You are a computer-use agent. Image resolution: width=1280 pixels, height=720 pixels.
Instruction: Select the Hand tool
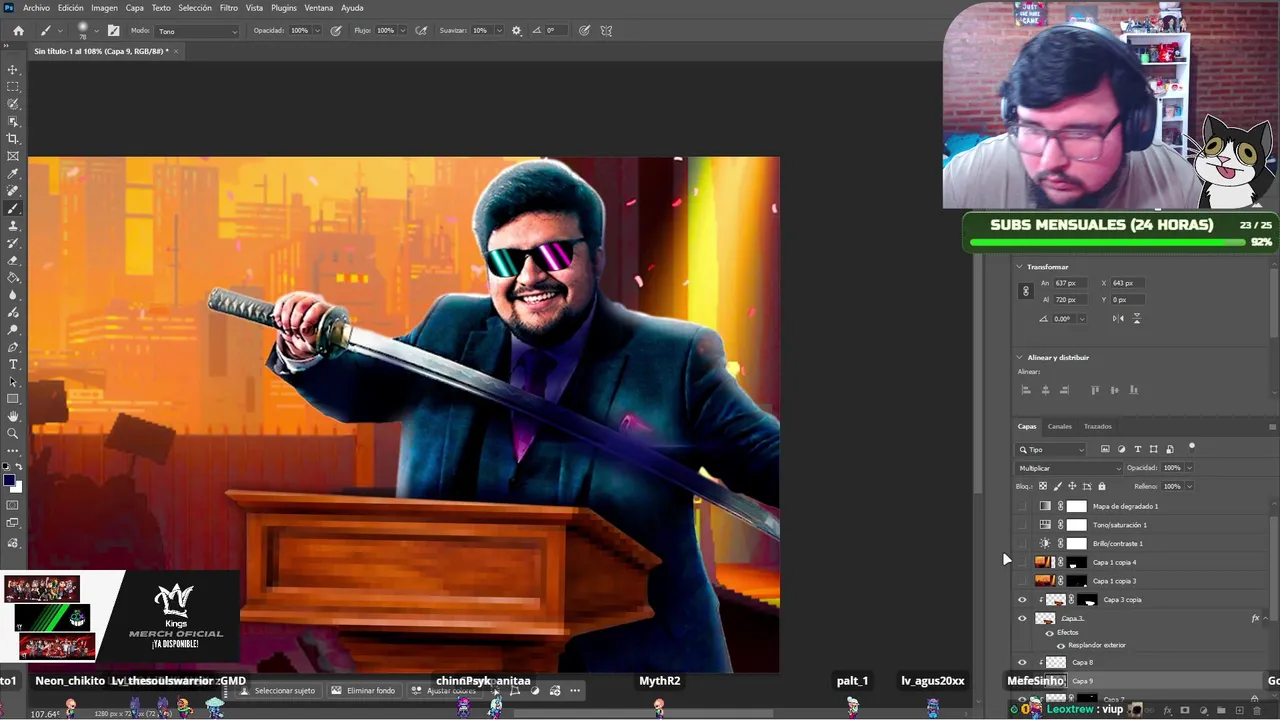tap(13, 416)
